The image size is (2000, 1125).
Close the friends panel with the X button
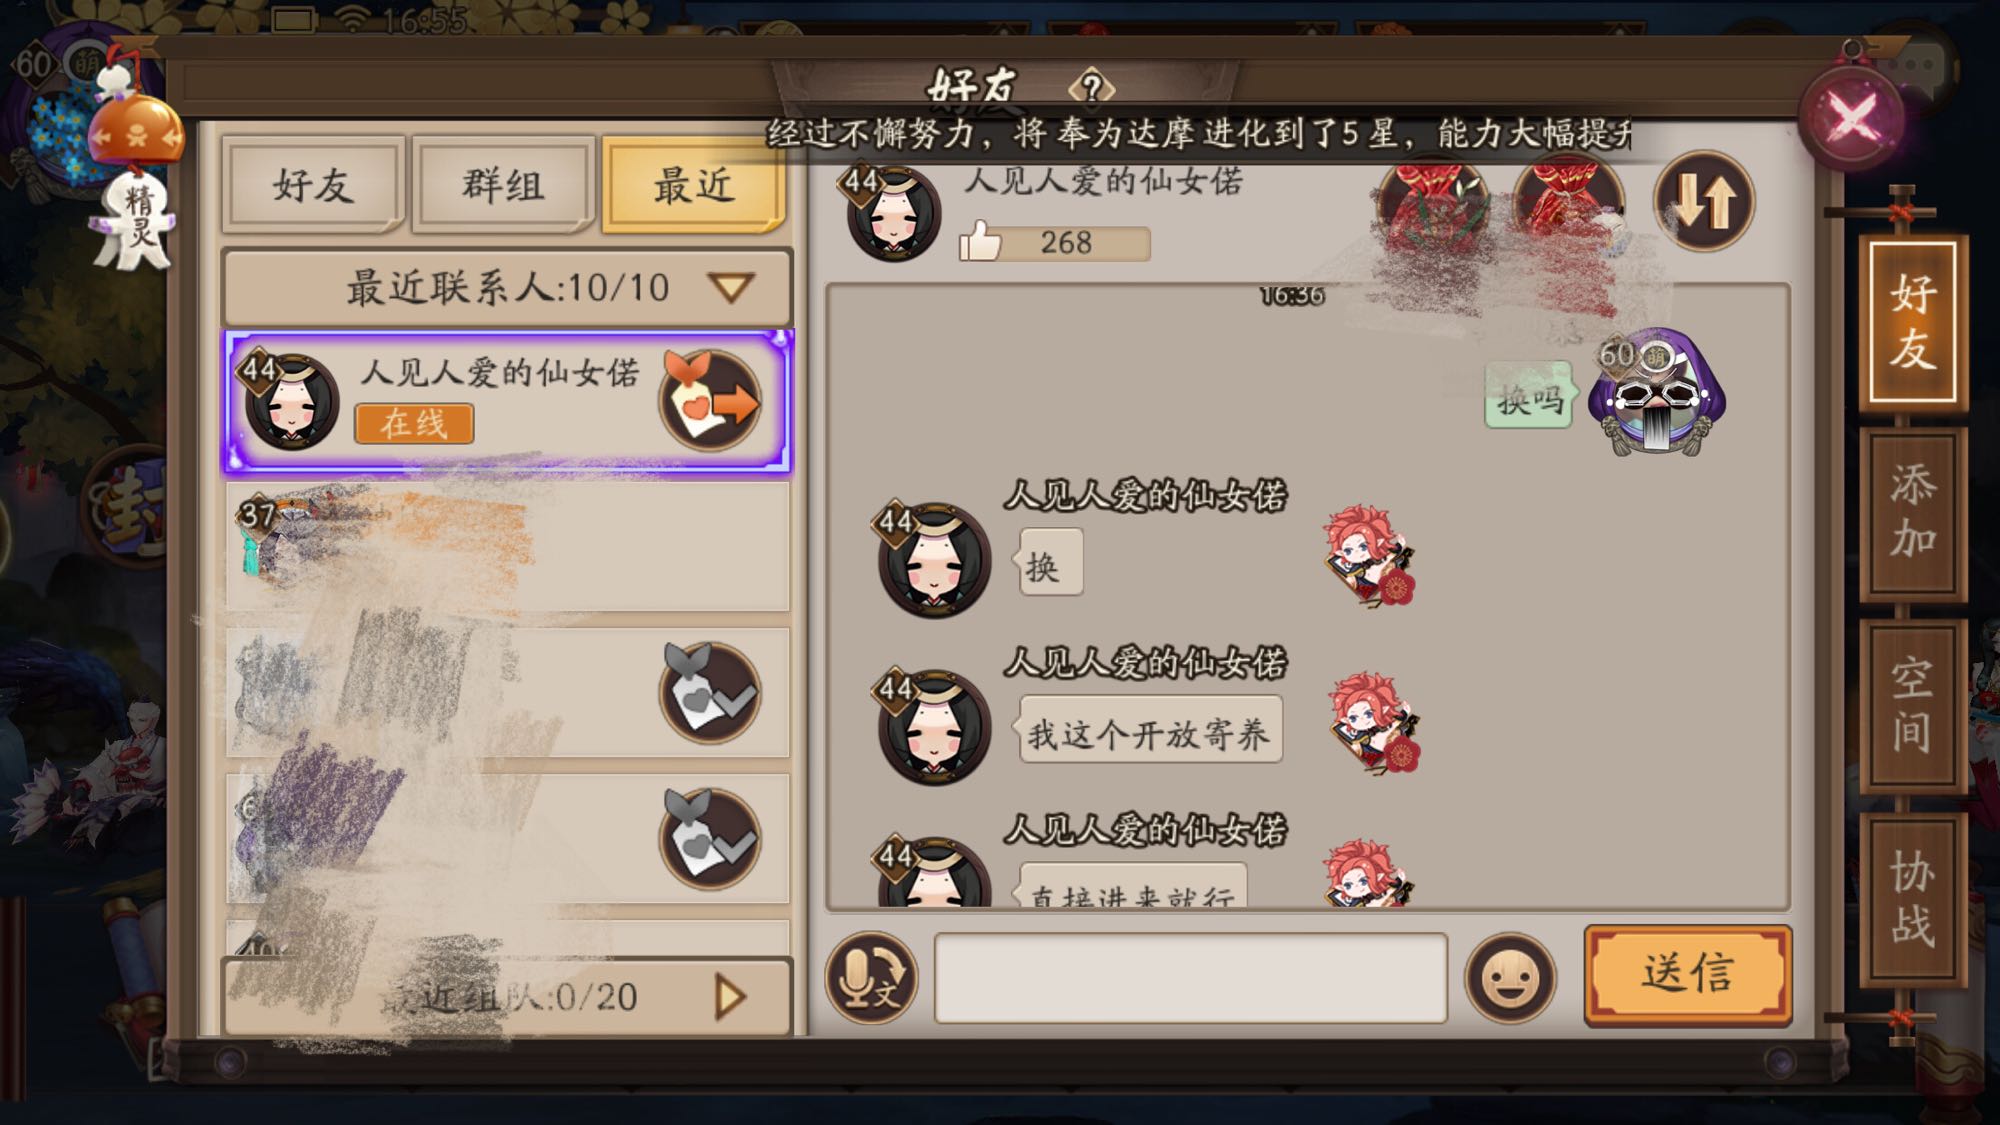(x=1852, y=118)
